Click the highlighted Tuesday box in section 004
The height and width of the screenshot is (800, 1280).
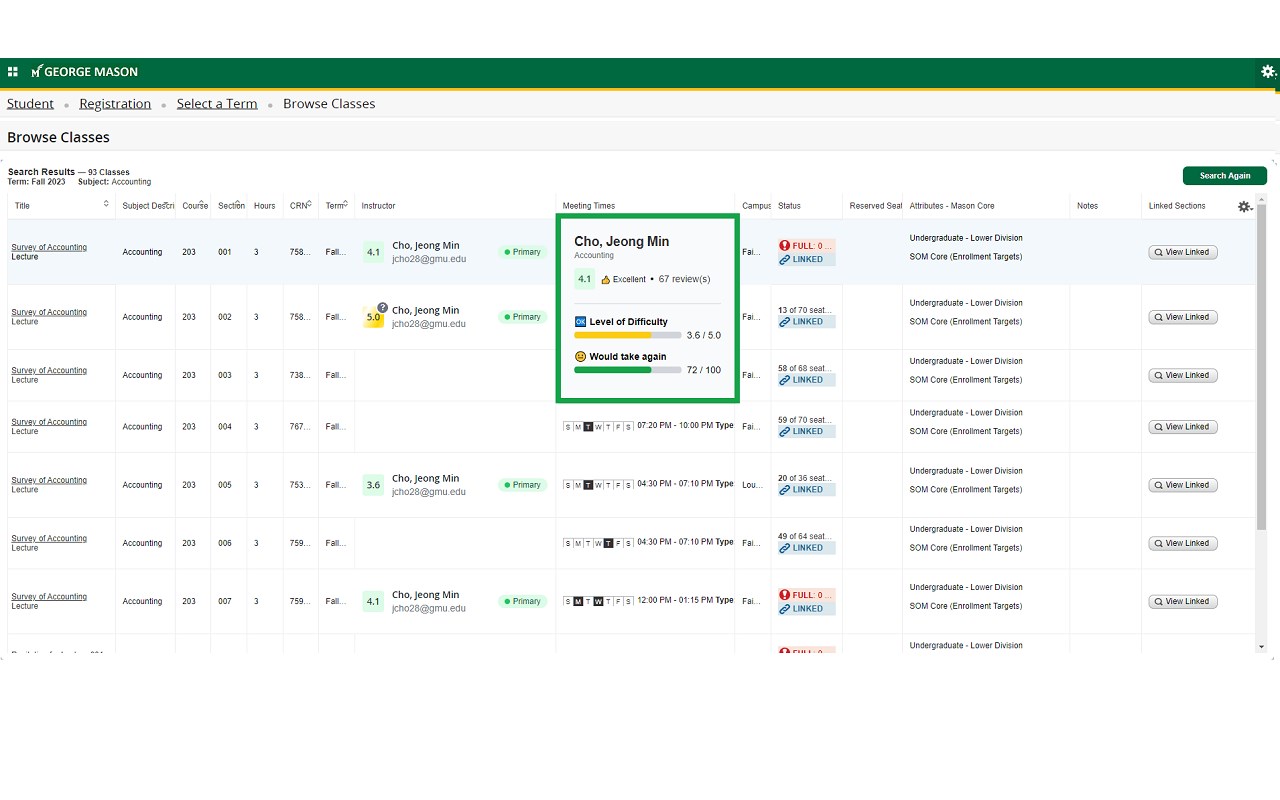click(x=588, y=427)
